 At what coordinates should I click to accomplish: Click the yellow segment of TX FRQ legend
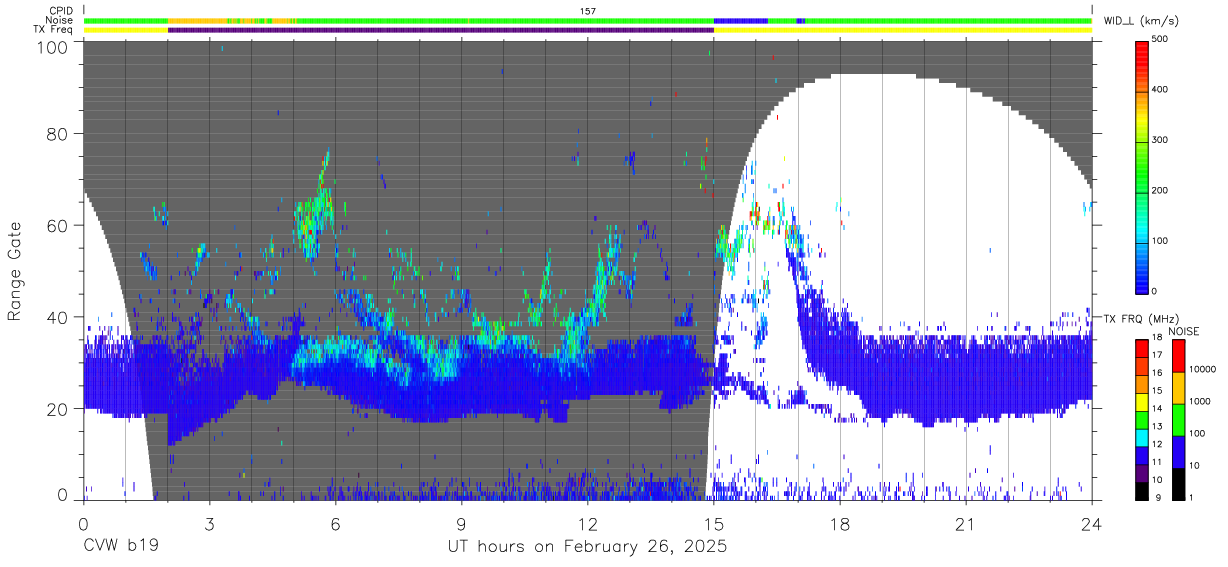click(x=1142, y=401)
